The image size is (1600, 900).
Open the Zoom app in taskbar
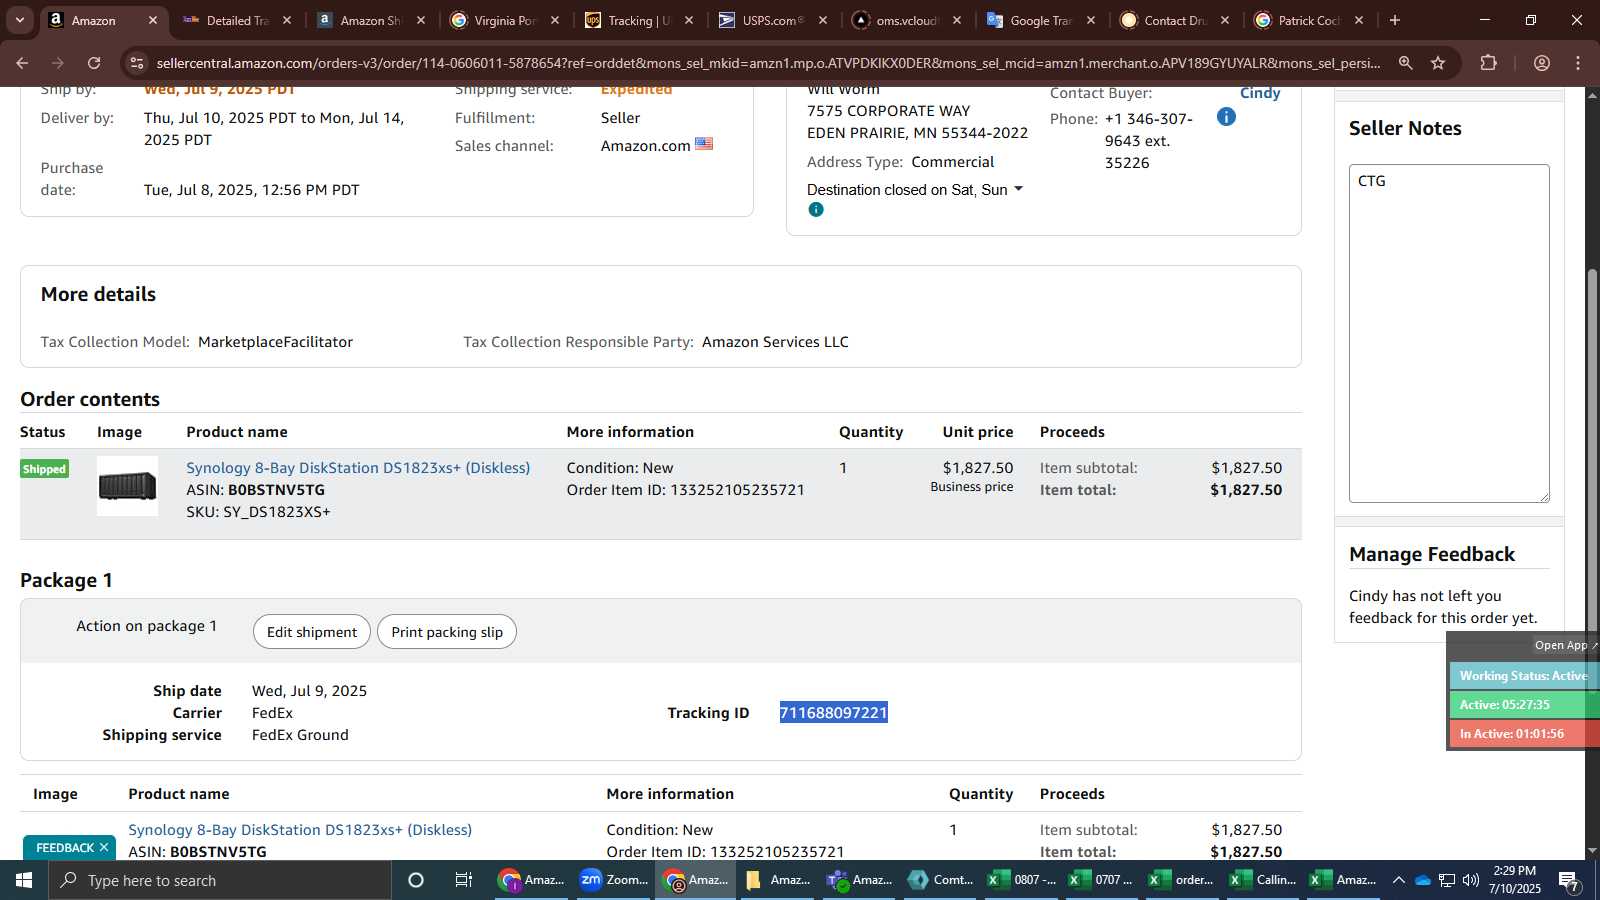click(x=614, y=880)
